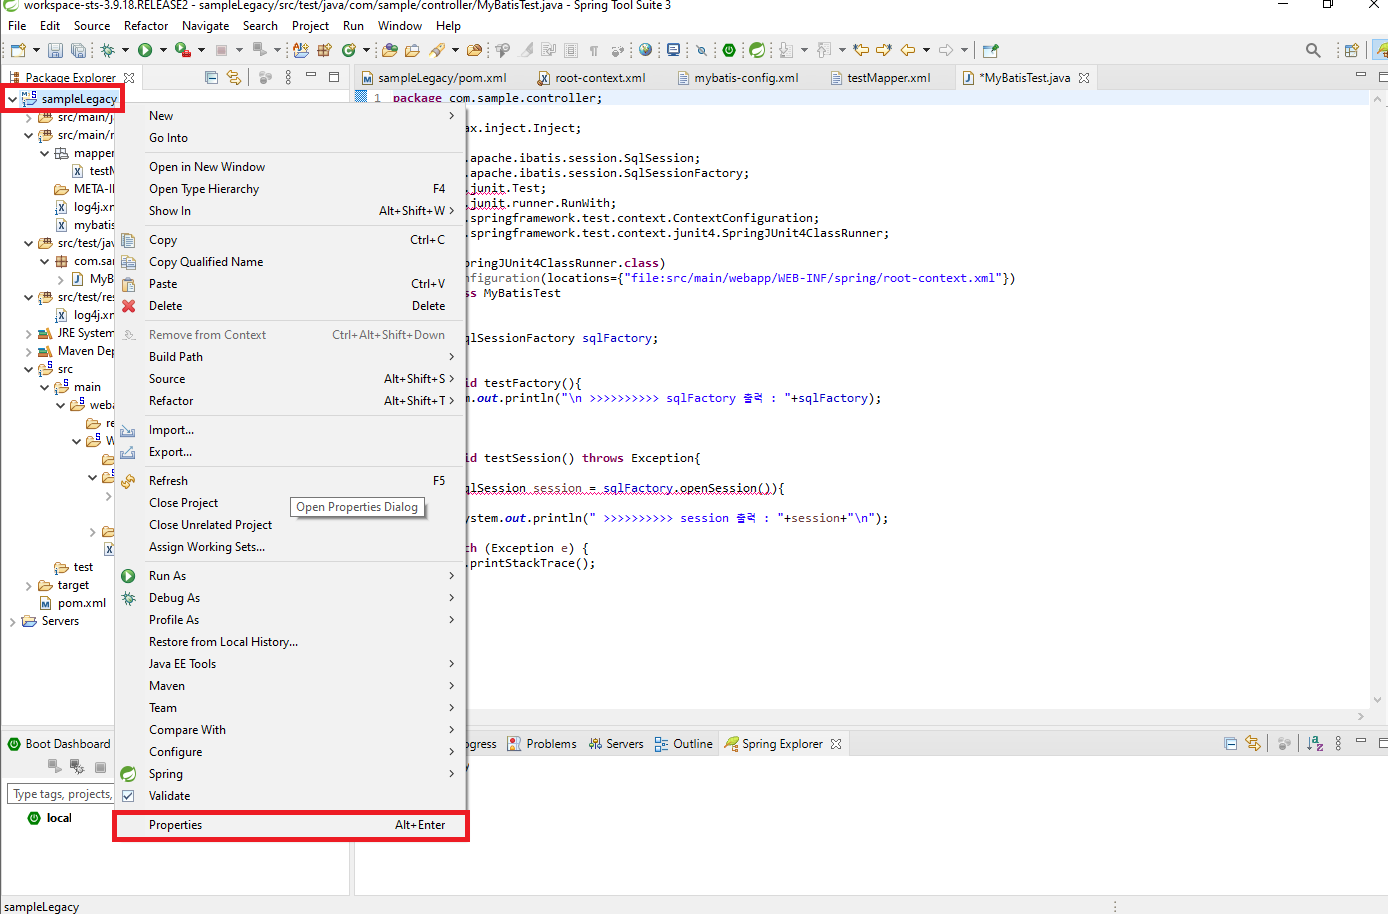Click the sort icon in Spring Explorer panel
1388x914 pixels.
tap(1315, 743)
